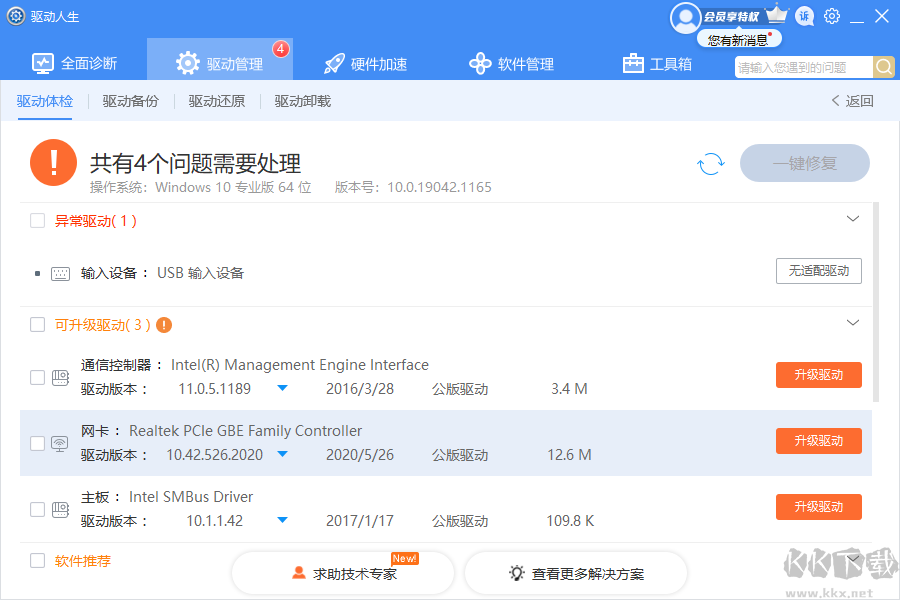
Task: Click Intel SMBus Driver name
Action: click(x=191, y=497)
